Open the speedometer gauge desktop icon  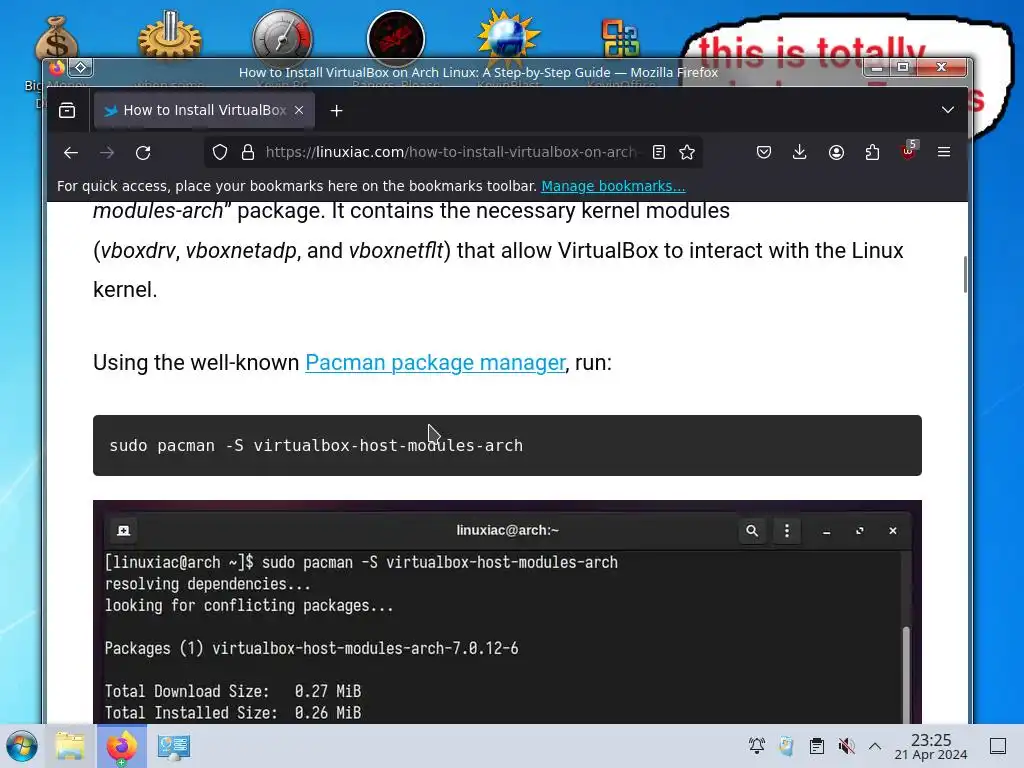click(283, 38)
